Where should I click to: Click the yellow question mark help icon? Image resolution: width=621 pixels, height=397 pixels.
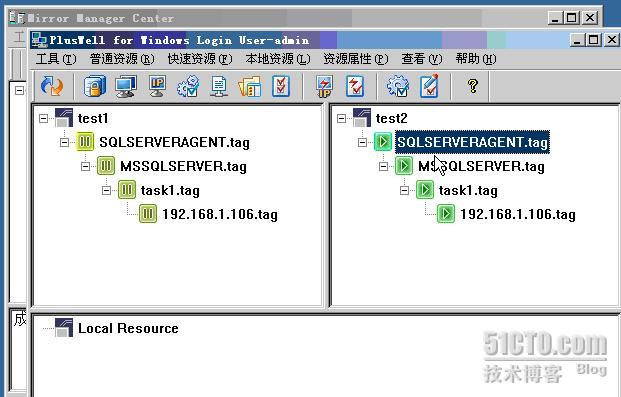[472, 86]
